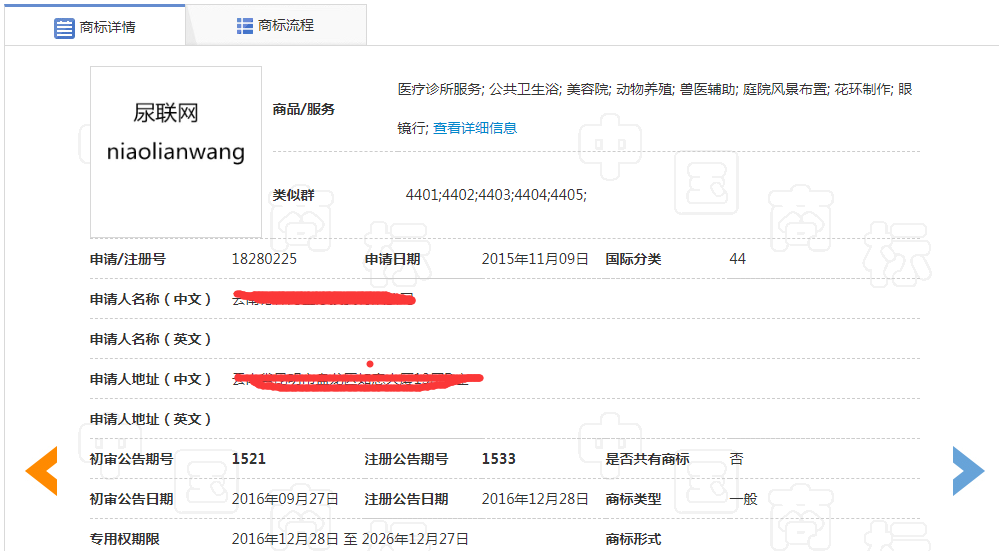Click preliminary announcement date 2016年09月27日

pos(285,499)
